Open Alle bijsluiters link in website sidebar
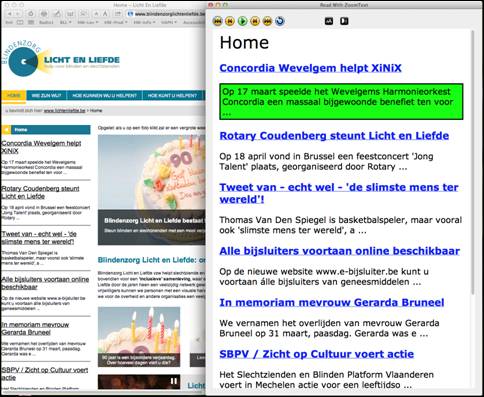The image size is (484, 397). (45, 283)
